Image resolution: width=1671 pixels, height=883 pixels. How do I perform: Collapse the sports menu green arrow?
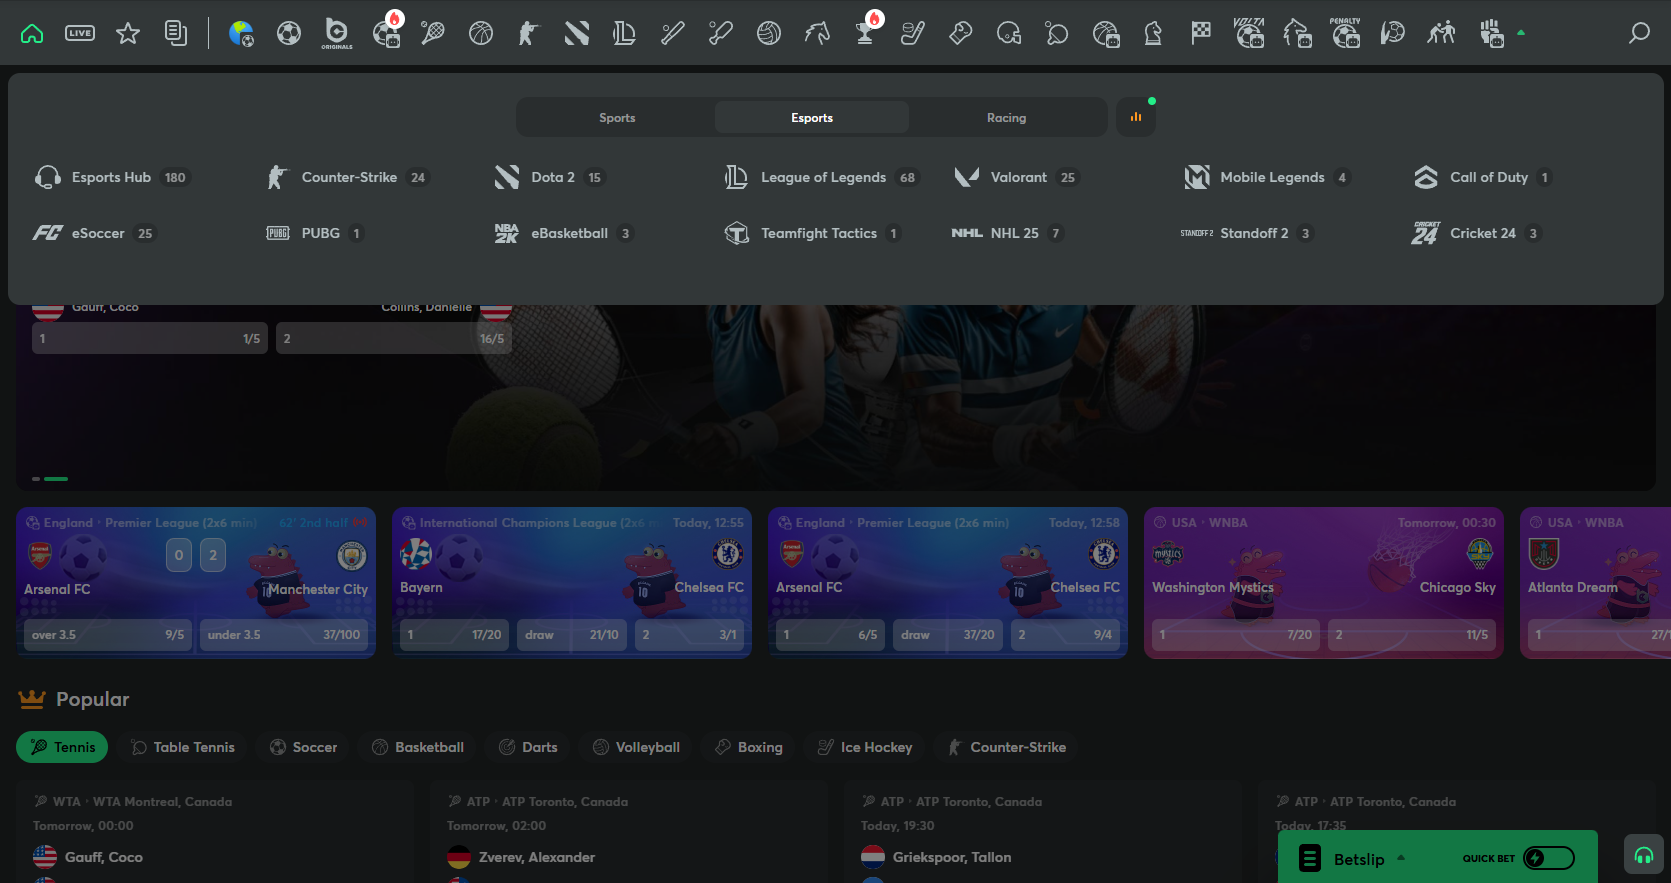[x=1521, y=33]
